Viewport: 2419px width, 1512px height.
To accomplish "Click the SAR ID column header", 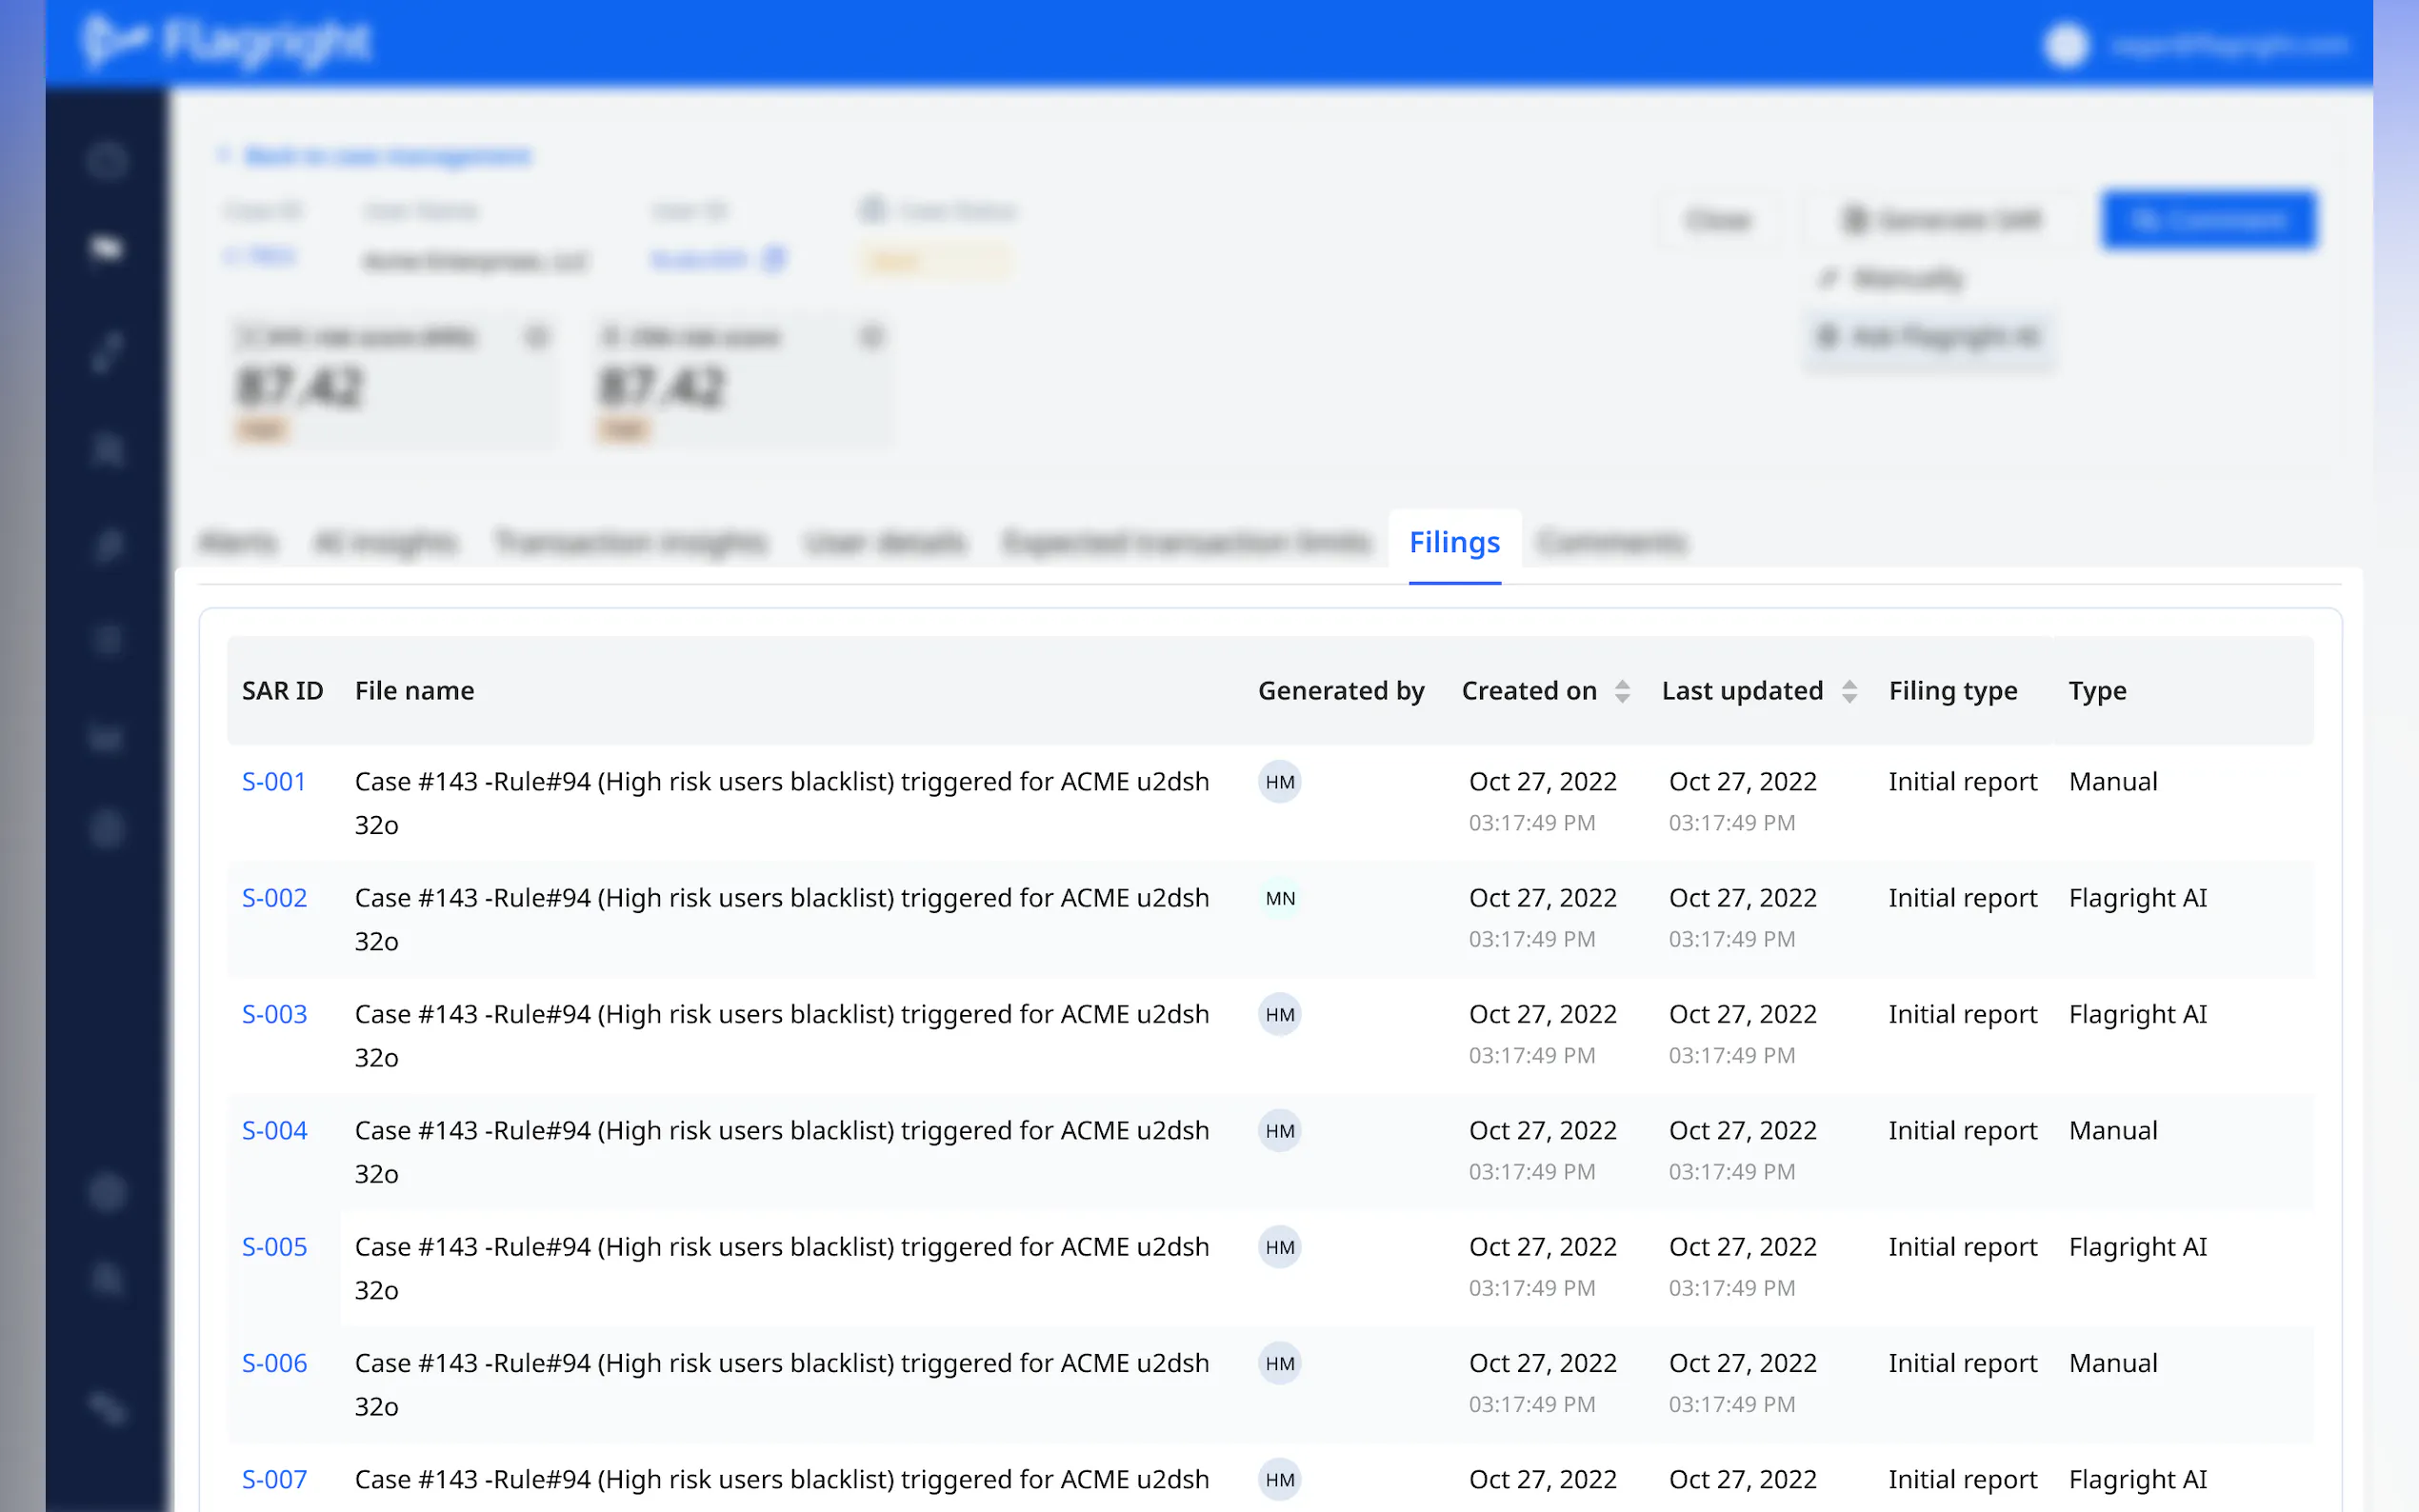I will pyautogui.click(x=282, y=691).
